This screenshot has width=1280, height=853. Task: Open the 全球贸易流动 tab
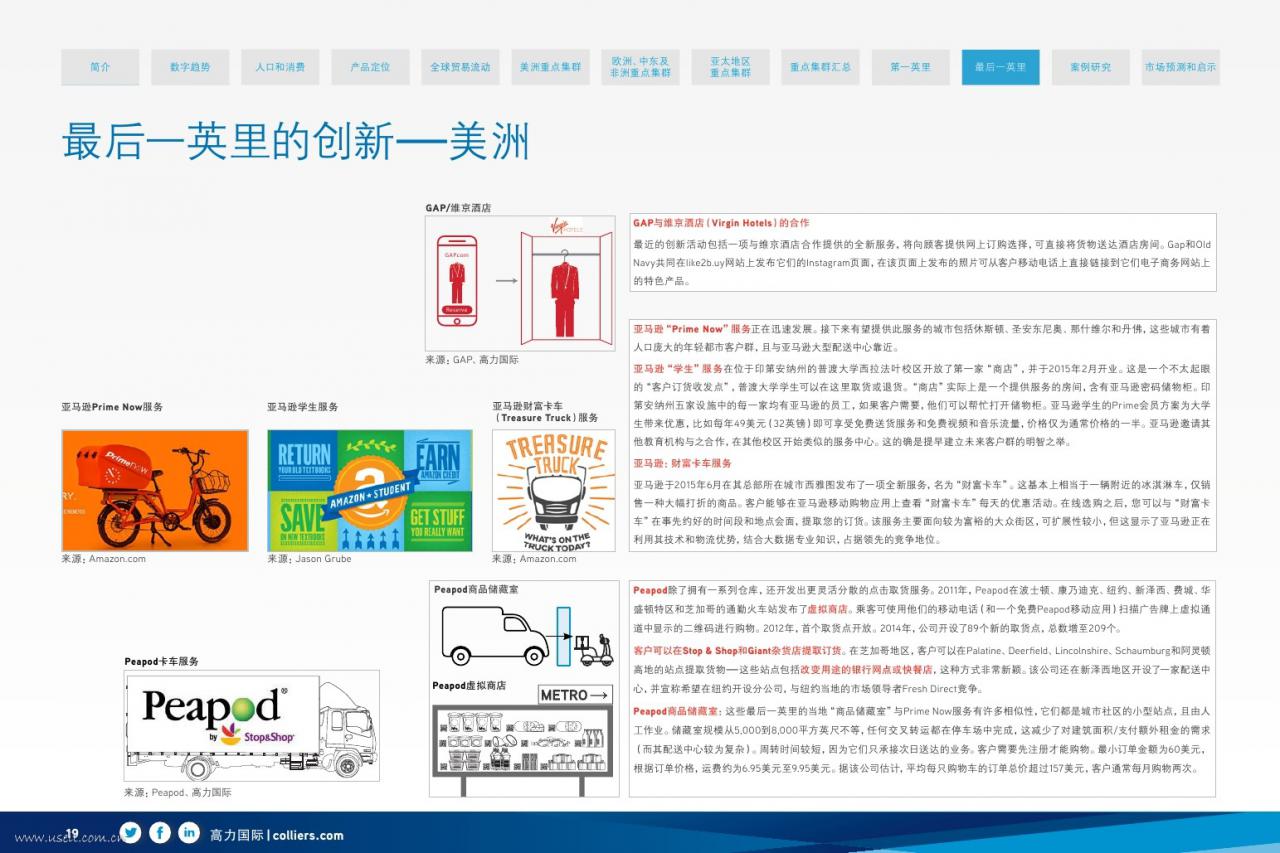click(460, 67)
